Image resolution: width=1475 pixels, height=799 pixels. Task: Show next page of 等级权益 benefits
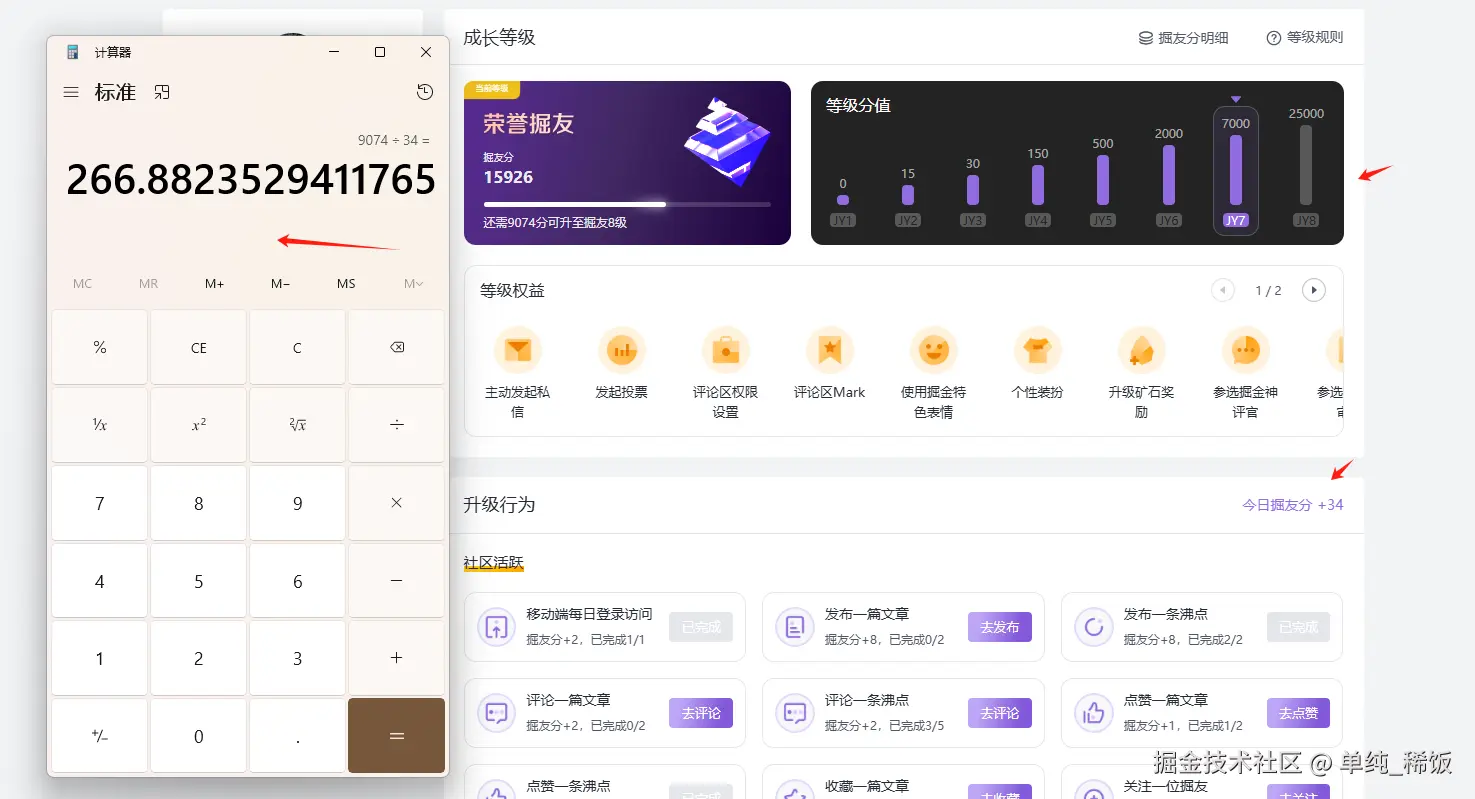coord(1313,289)
